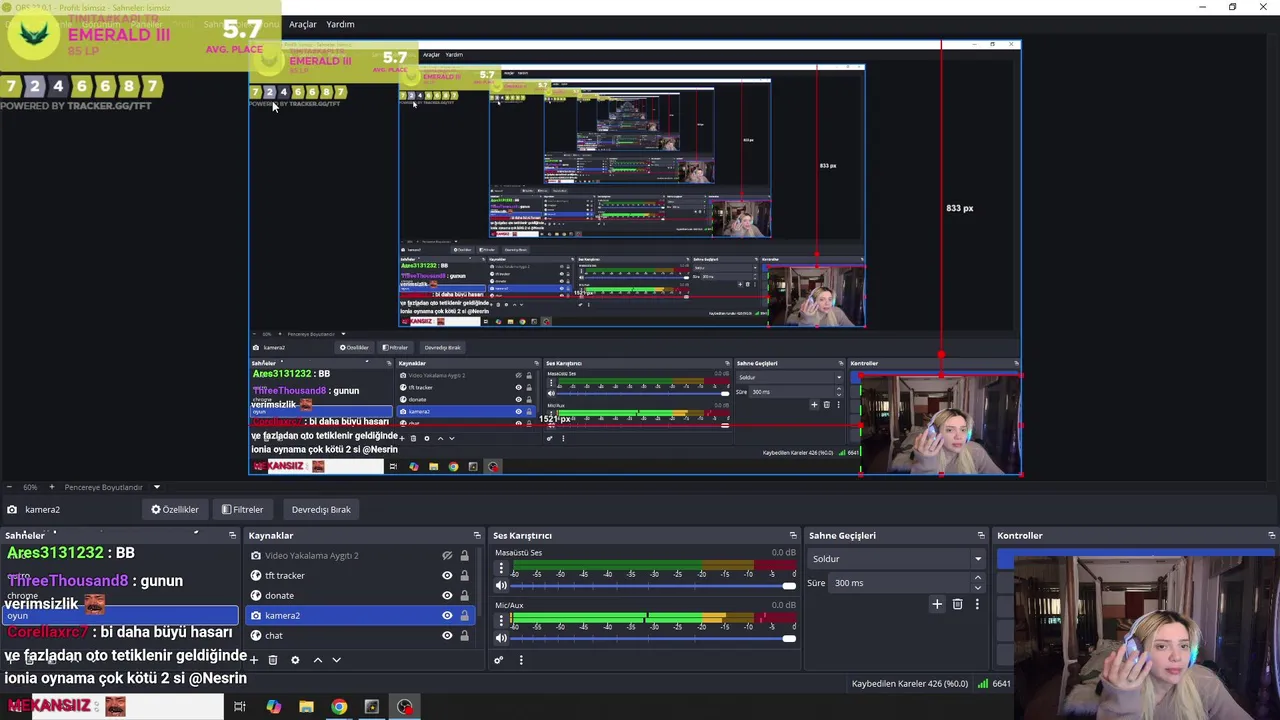Open transition properties three-dot menu
Screen dimensions: 1280x720
pyautogui.click(x=977, y=604)
